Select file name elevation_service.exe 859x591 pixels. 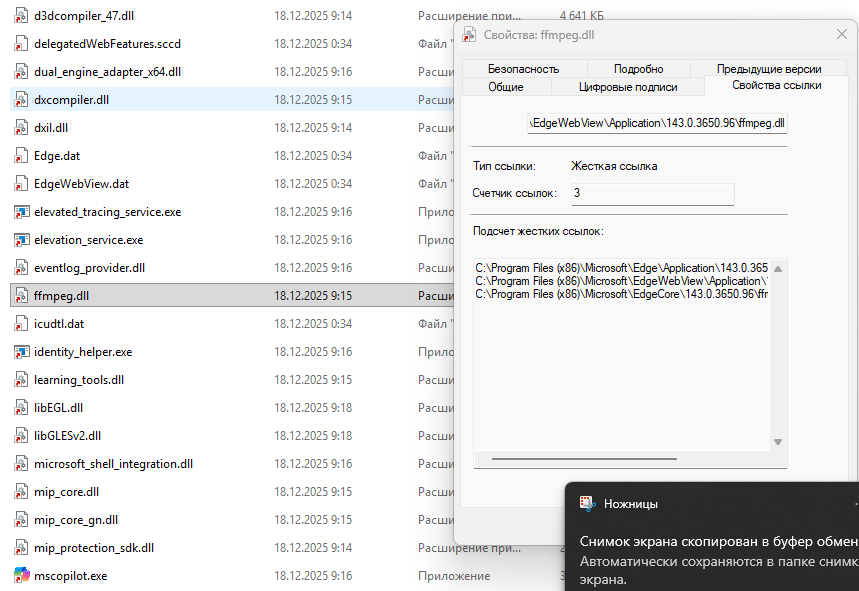(88, 240)
